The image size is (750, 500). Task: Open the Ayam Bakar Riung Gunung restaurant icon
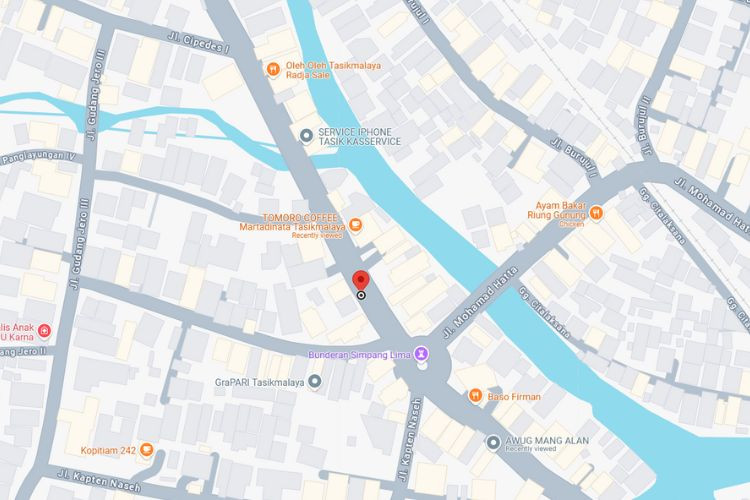596,212
